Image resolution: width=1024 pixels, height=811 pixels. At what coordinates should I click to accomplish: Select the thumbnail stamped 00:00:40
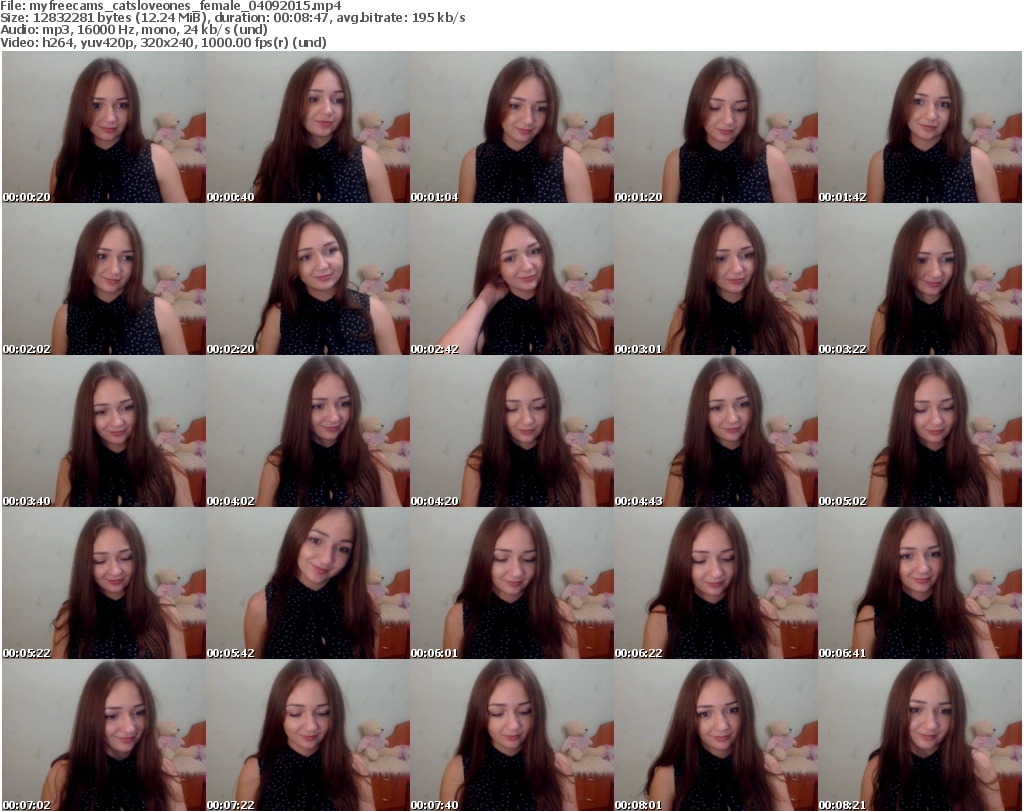[x=308, y=127]
